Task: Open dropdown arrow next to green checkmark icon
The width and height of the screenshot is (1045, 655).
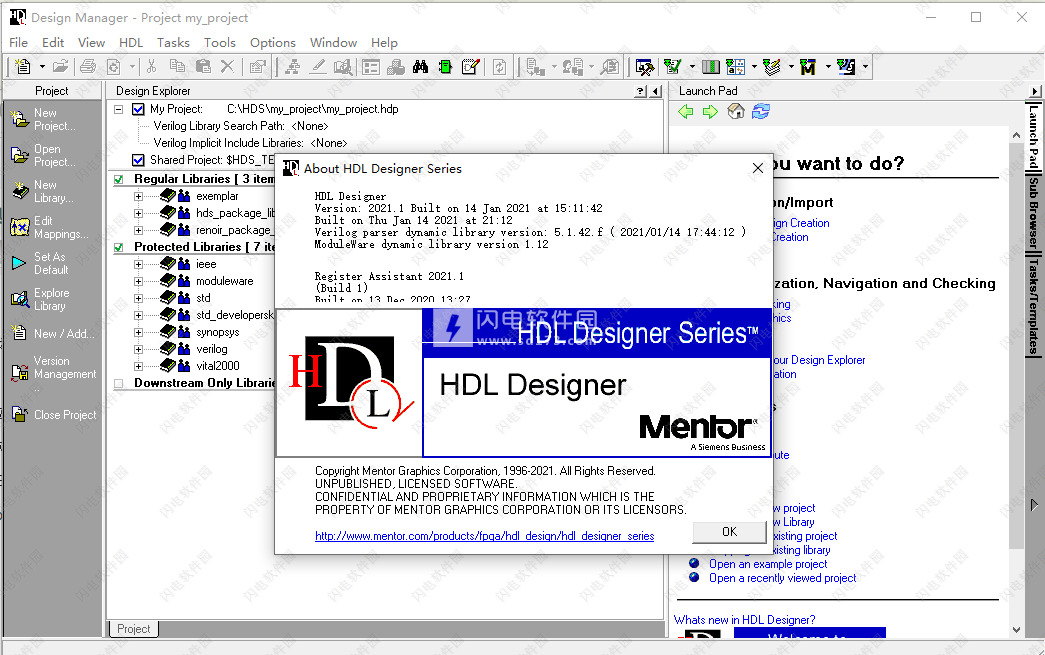Action: (692, 67)
